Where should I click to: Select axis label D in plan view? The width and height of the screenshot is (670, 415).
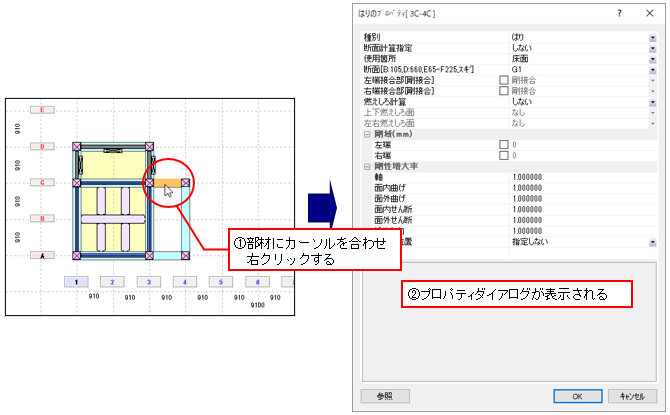[42, 146]
